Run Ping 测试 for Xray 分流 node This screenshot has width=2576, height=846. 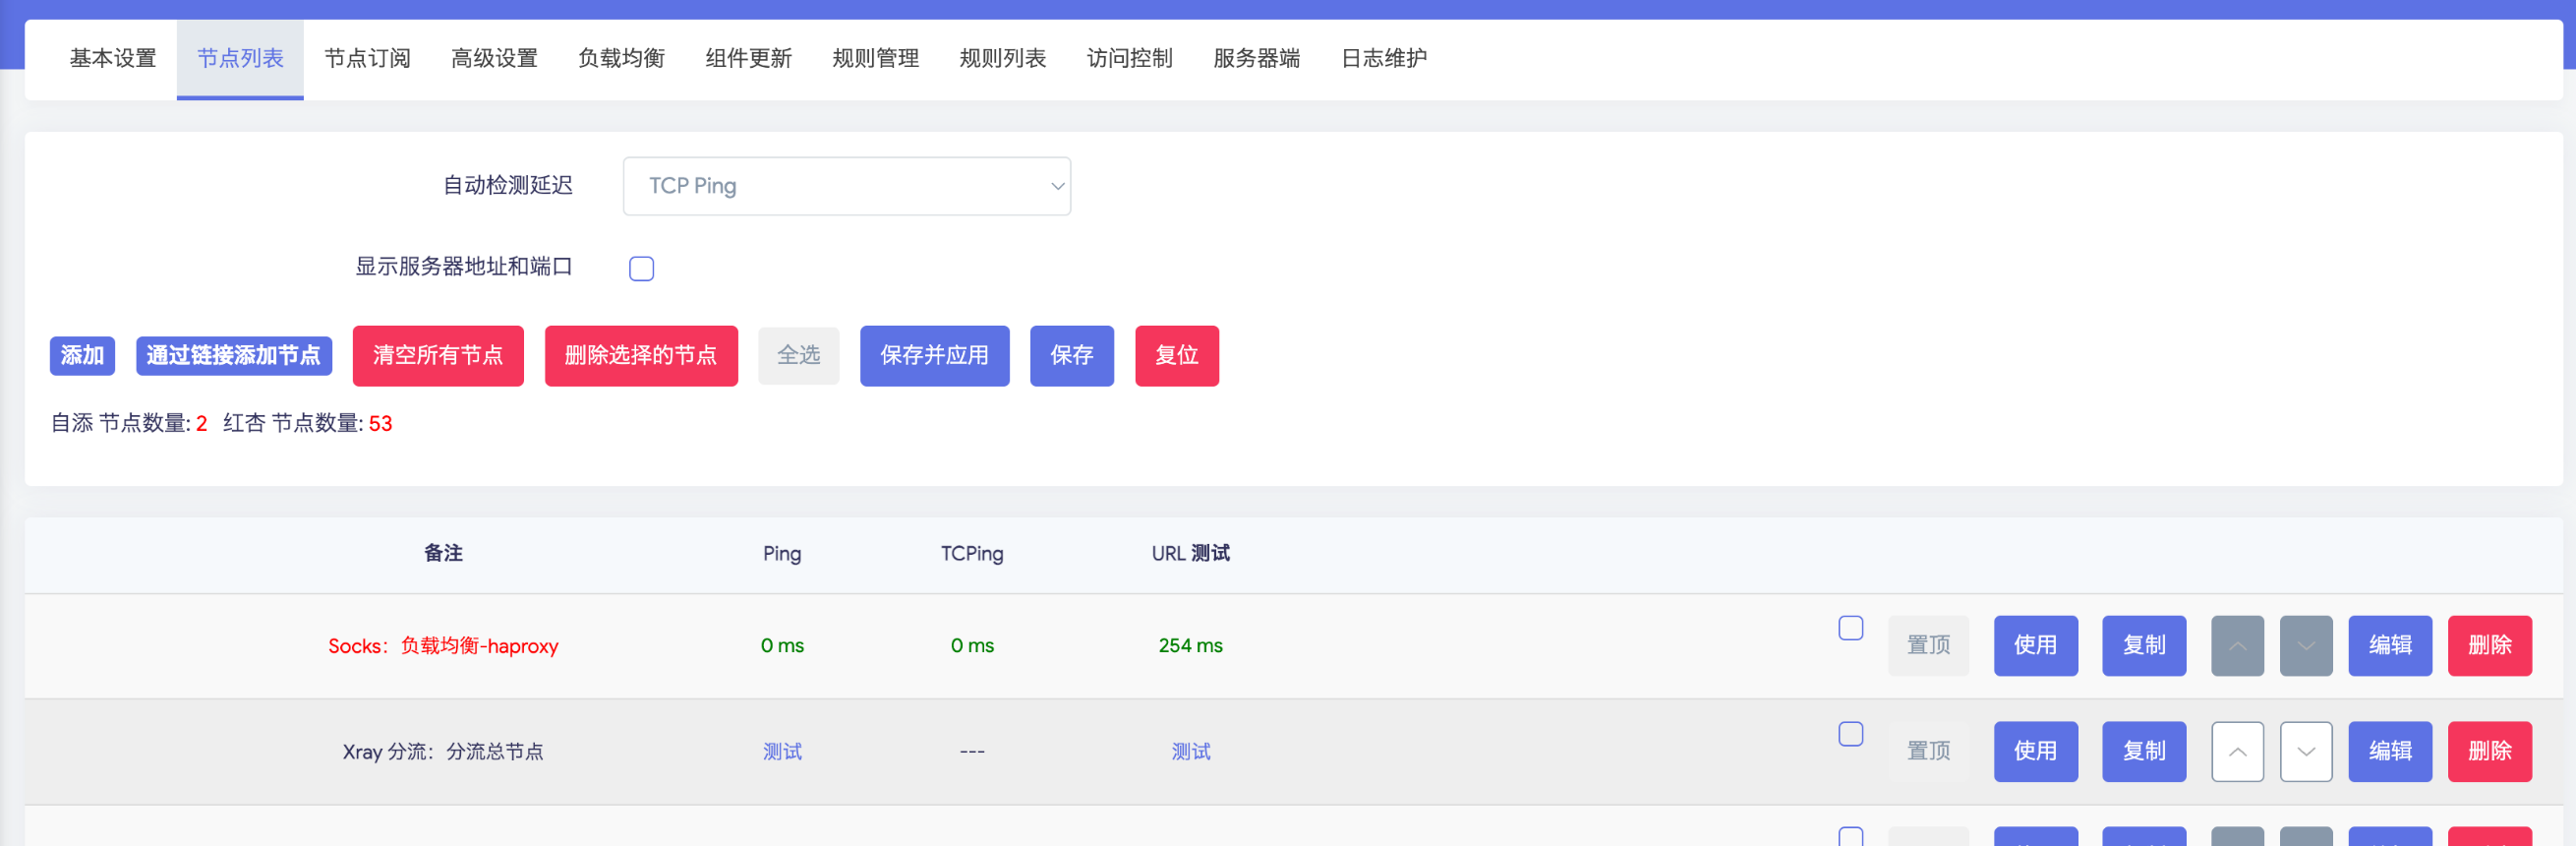click(782, 751)
